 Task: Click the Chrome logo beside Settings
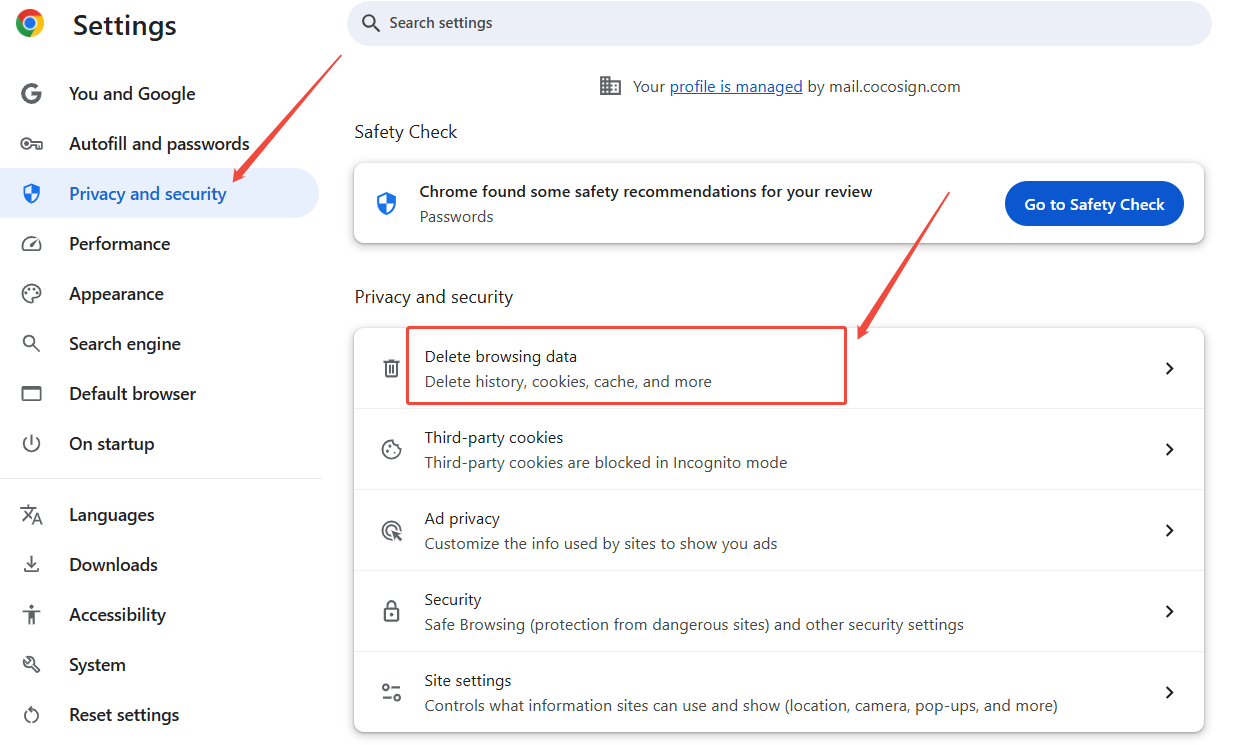click(x=30, y=23)
